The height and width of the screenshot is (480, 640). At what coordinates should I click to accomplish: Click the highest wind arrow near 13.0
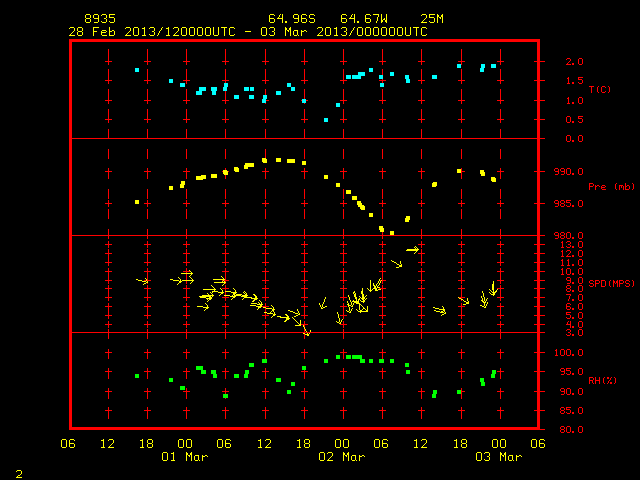click(413, 249)
